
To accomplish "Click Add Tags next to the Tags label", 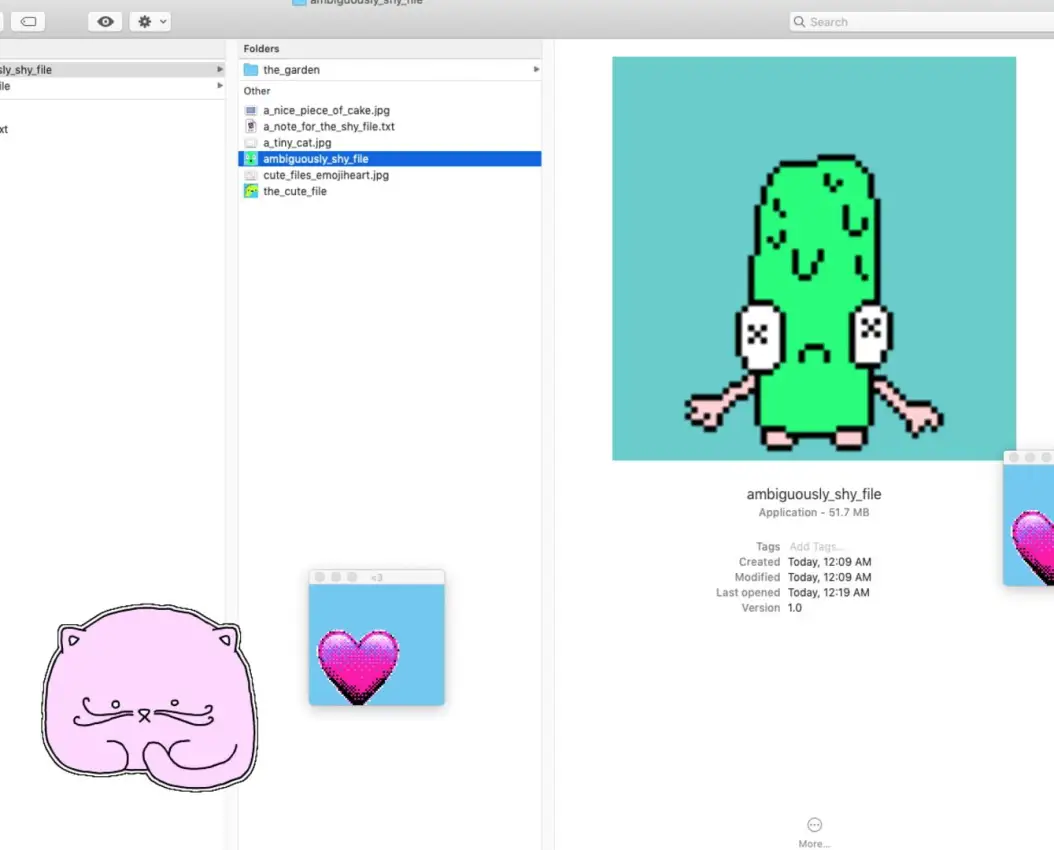I will click(815, 546).
